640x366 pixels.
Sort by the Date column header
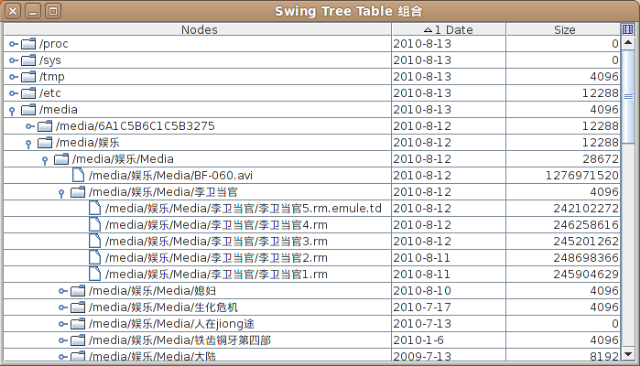(449, 29)
